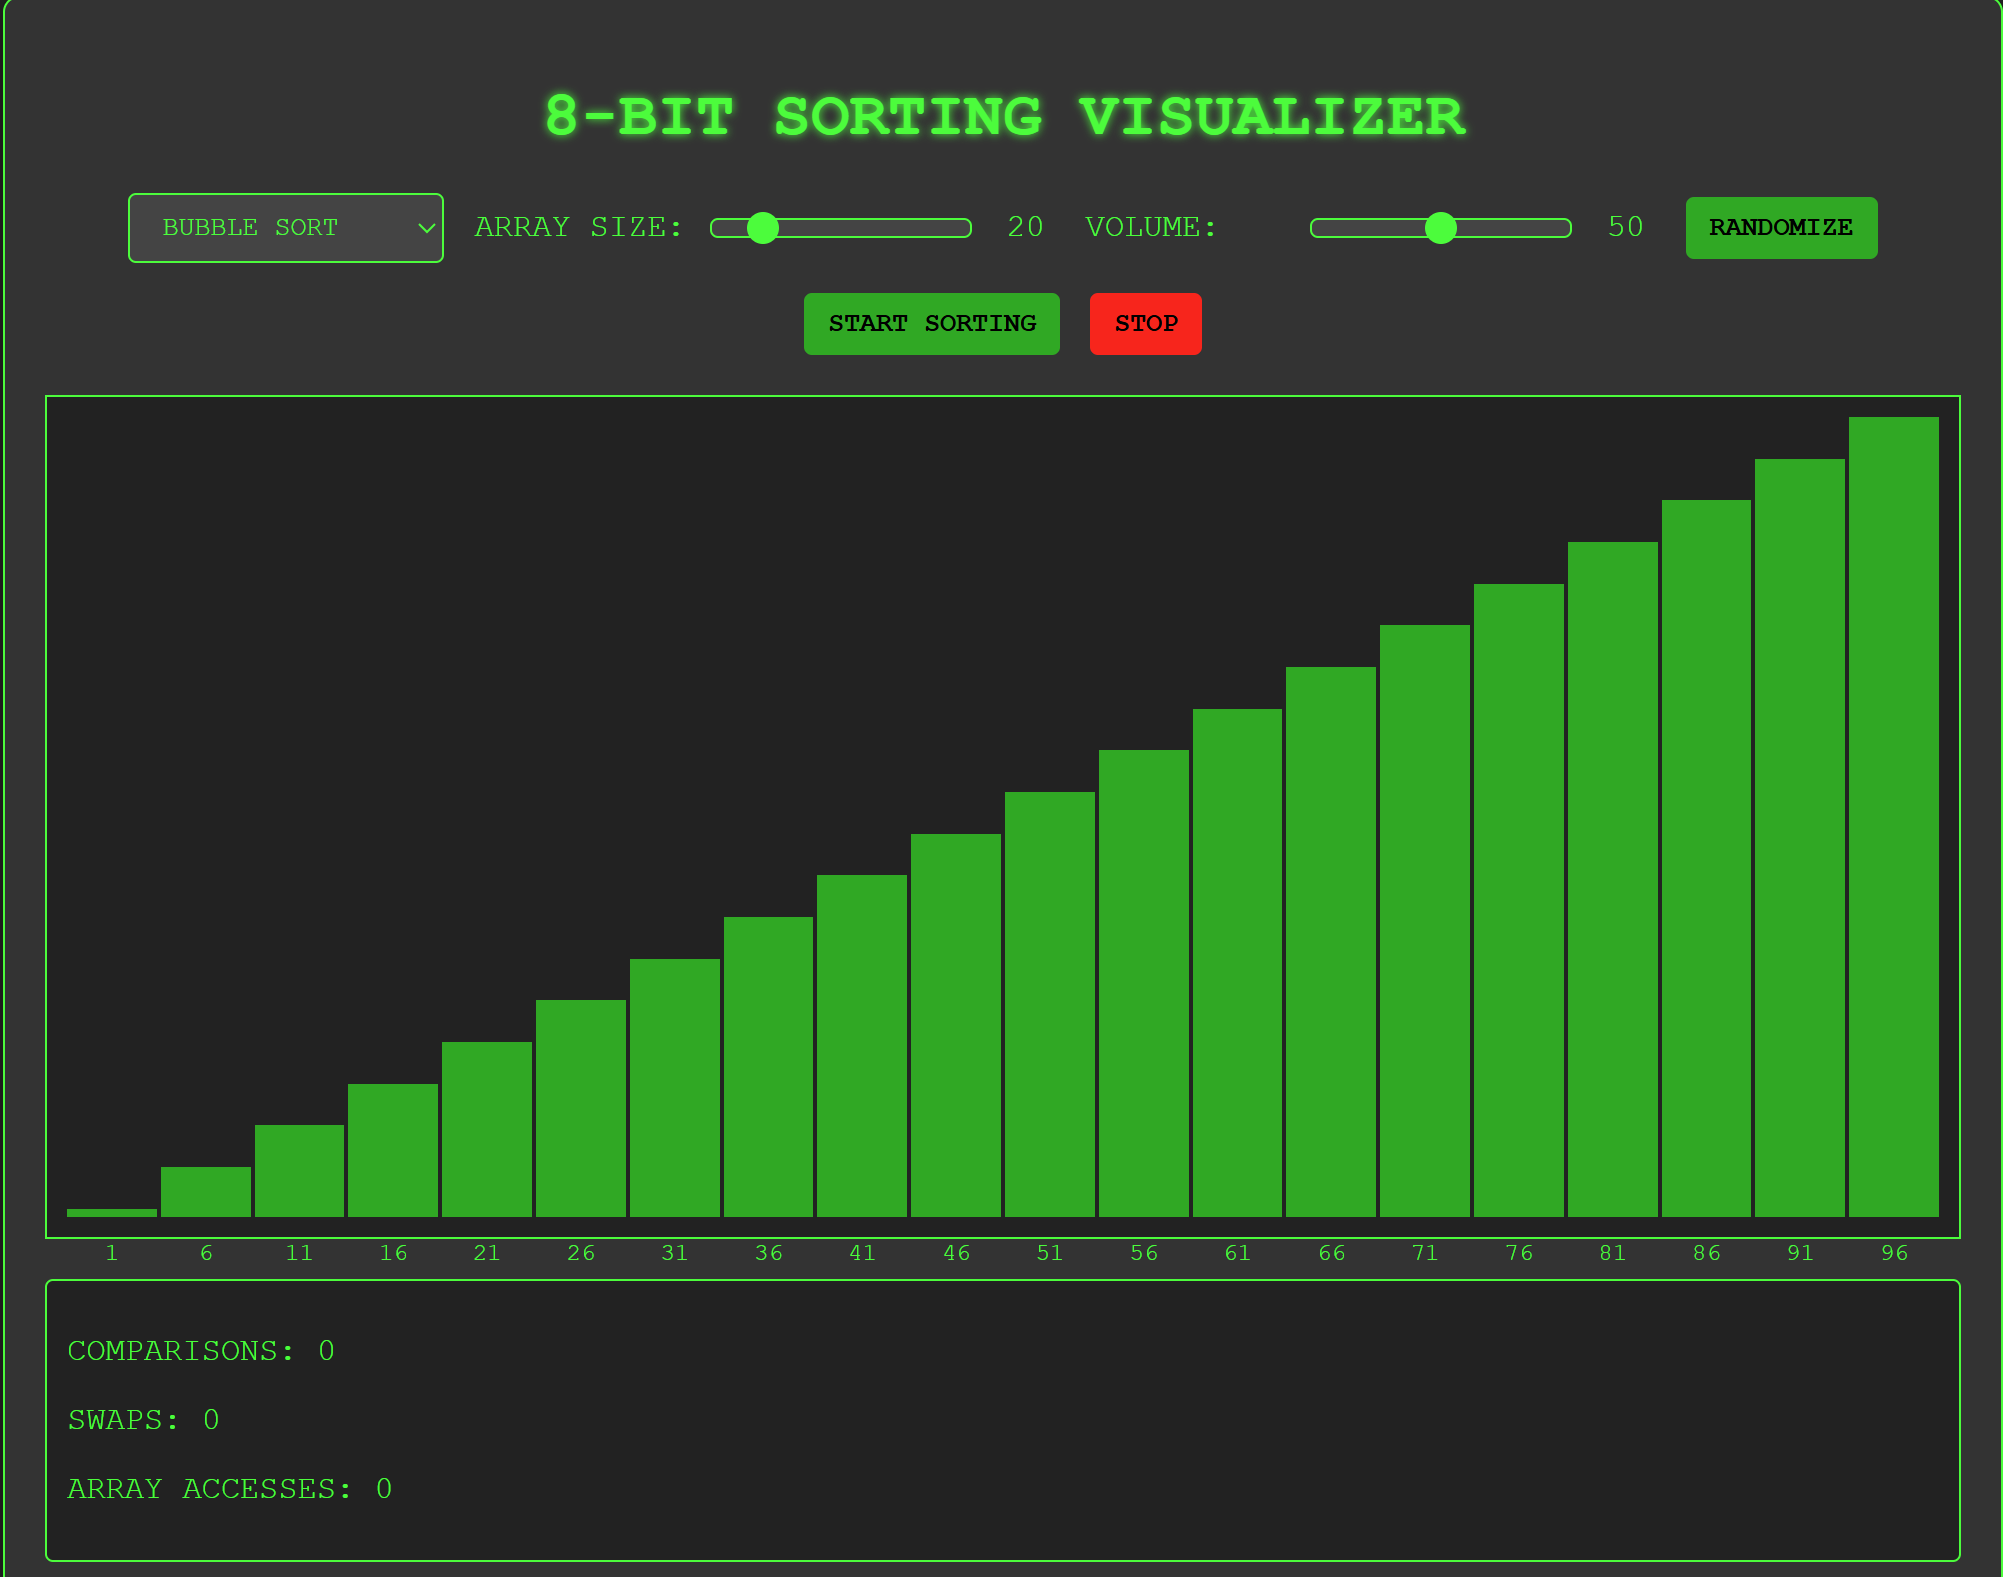Click the Array Size slider handle
The width and height of the screenshot is (2003, 1577).
[763, 228]
